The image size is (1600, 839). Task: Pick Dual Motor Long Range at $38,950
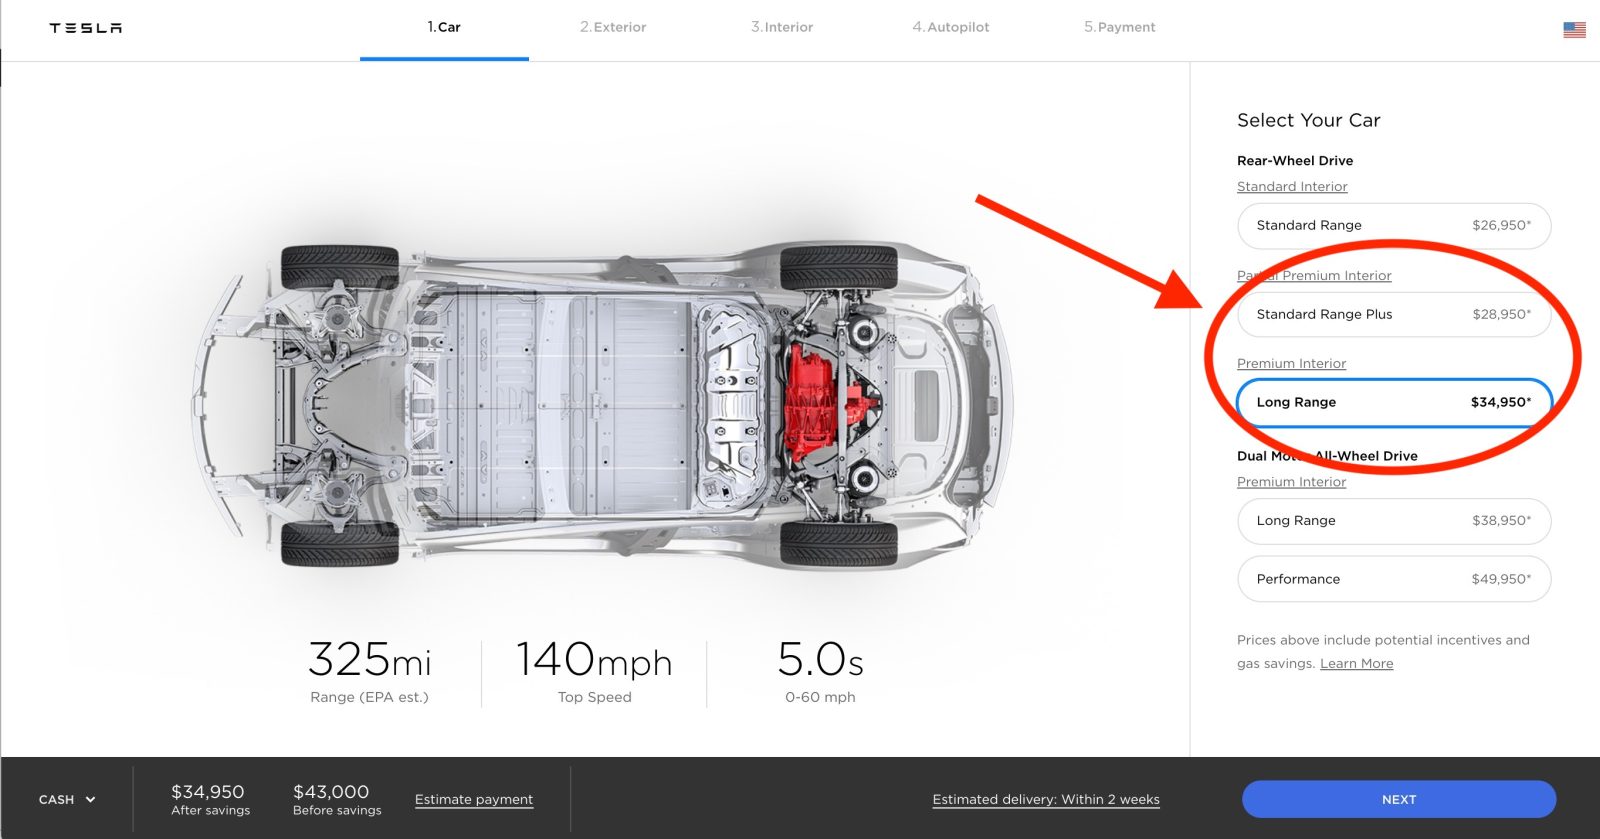(x=1394, y=521)
